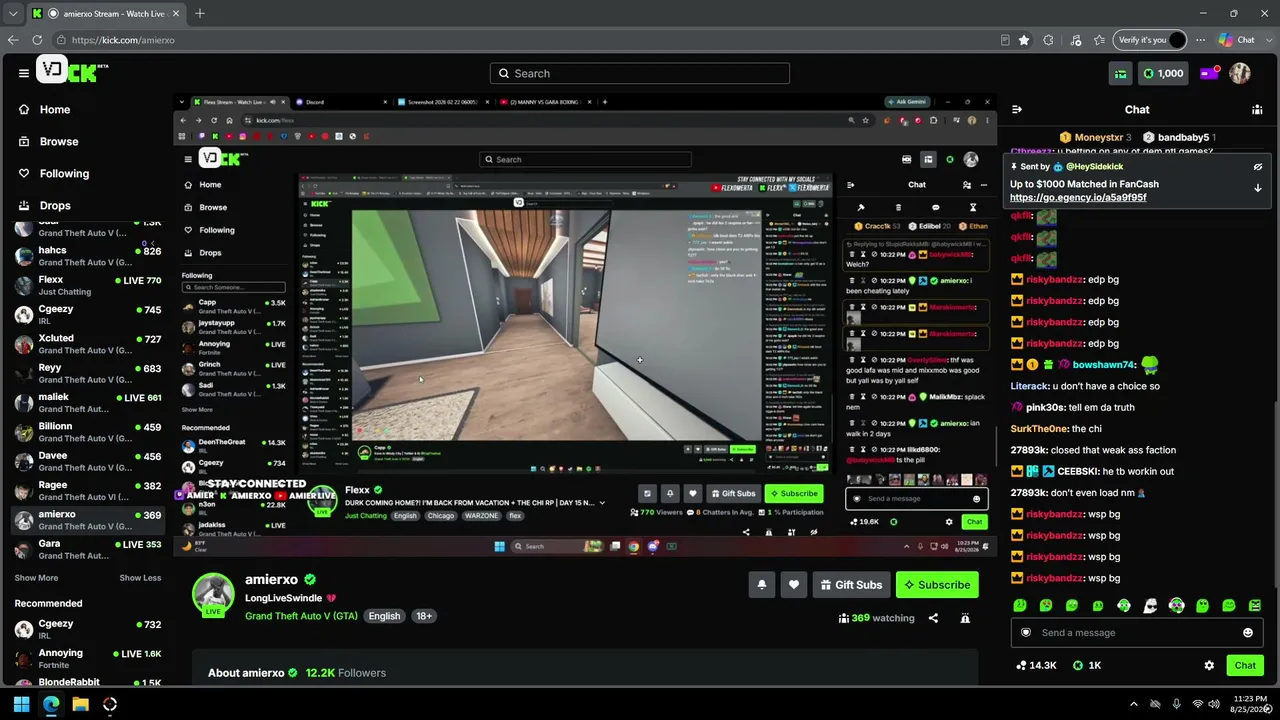
Task: Open the Xcluted channel in sidebar
Action: click(x=88, y=344)
